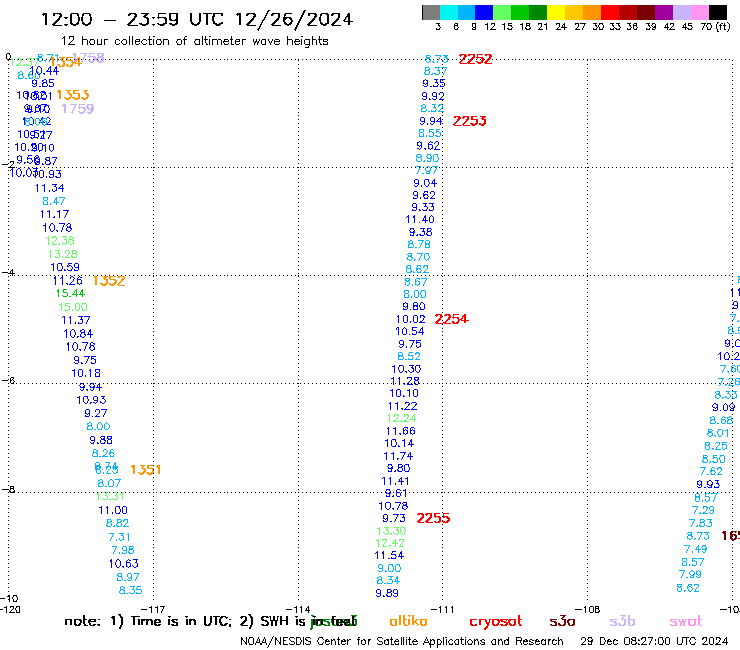Click the orange altika pass label 1351
The image size is (740, 650).
[x=145, y=470]
